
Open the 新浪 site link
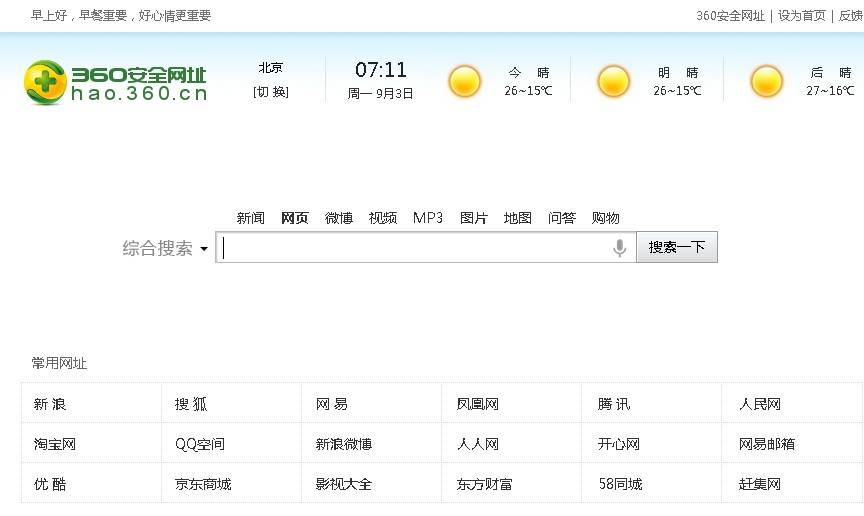pyautogui.click(x=50, y=404)
